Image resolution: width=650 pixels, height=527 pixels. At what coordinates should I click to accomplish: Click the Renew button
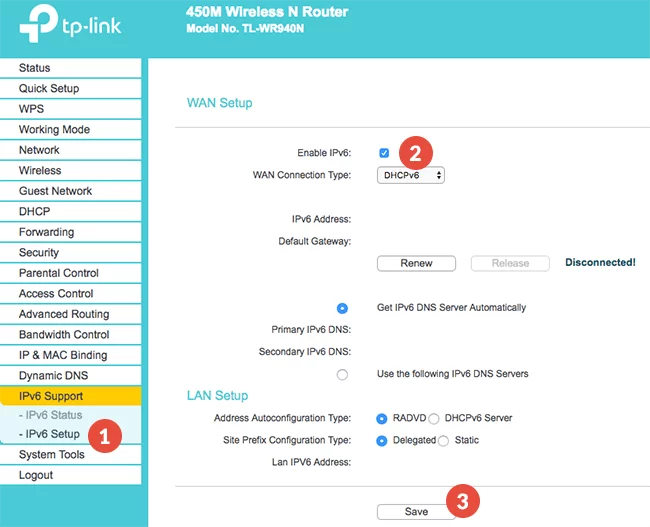(x=416, y=263)
